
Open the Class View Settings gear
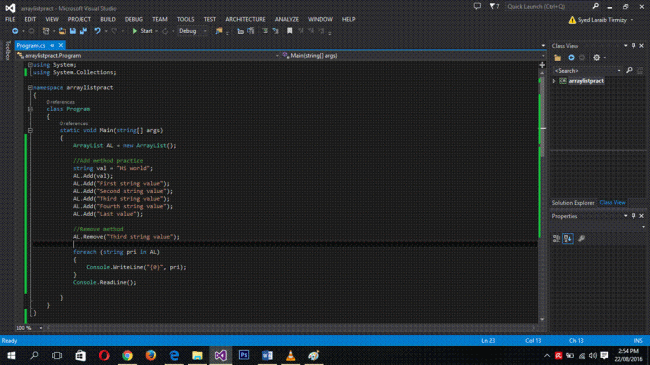click(597, 58)
